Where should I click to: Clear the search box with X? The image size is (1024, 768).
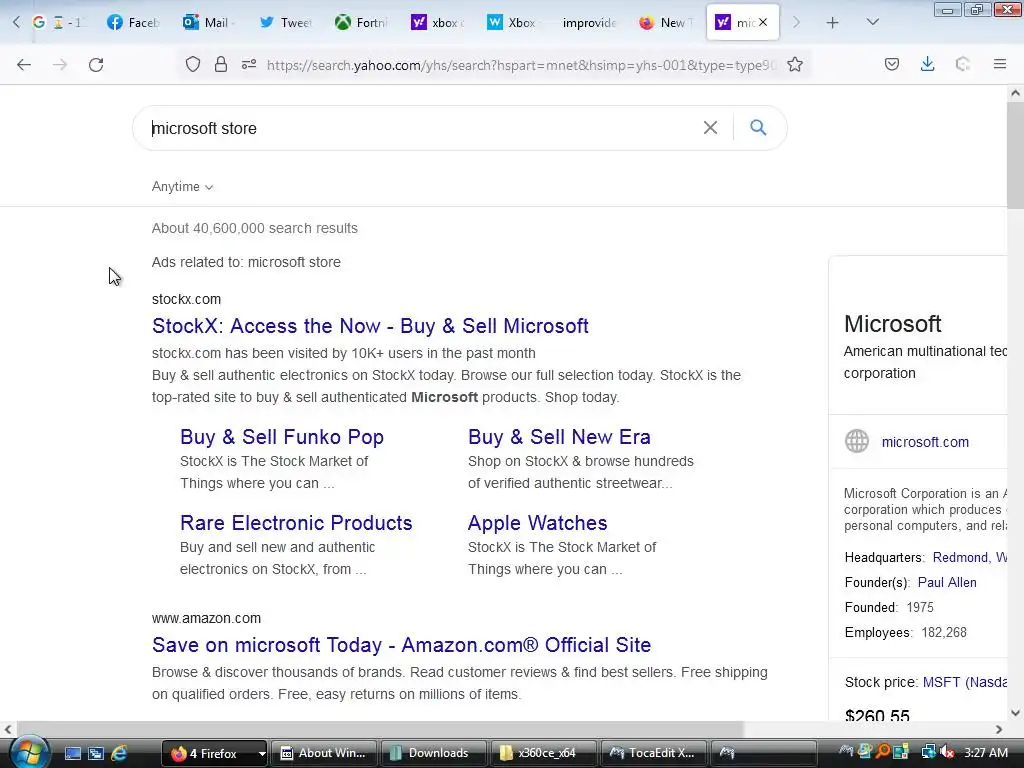pos(710,128)
